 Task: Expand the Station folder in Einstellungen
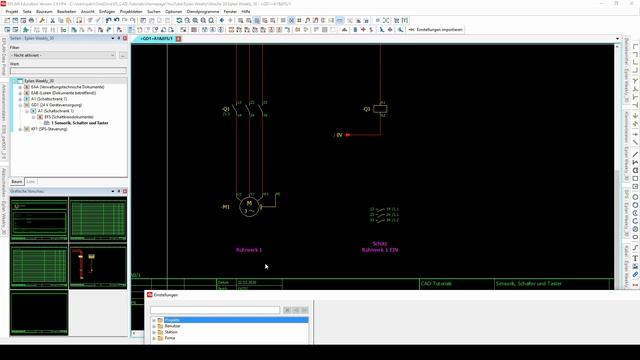(x=154, y=332)
